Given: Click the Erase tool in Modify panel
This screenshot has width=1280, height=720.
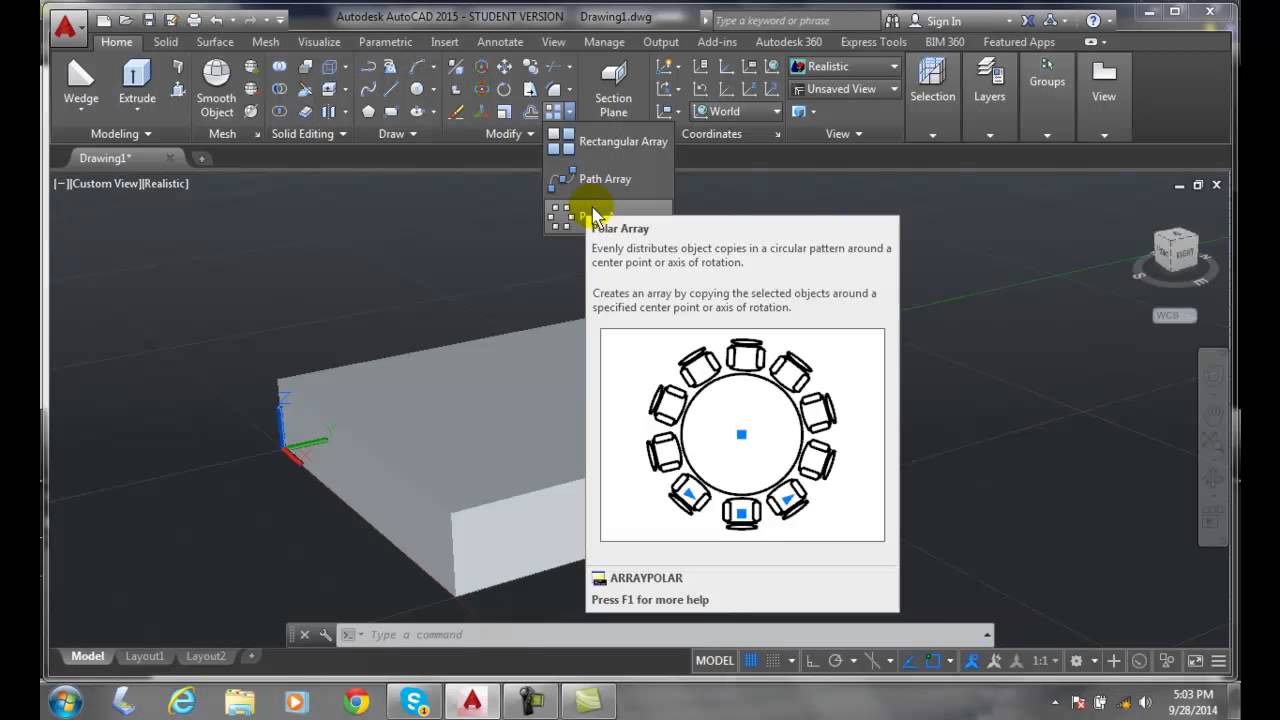Looking at the screenshot, I should (456, 112).
